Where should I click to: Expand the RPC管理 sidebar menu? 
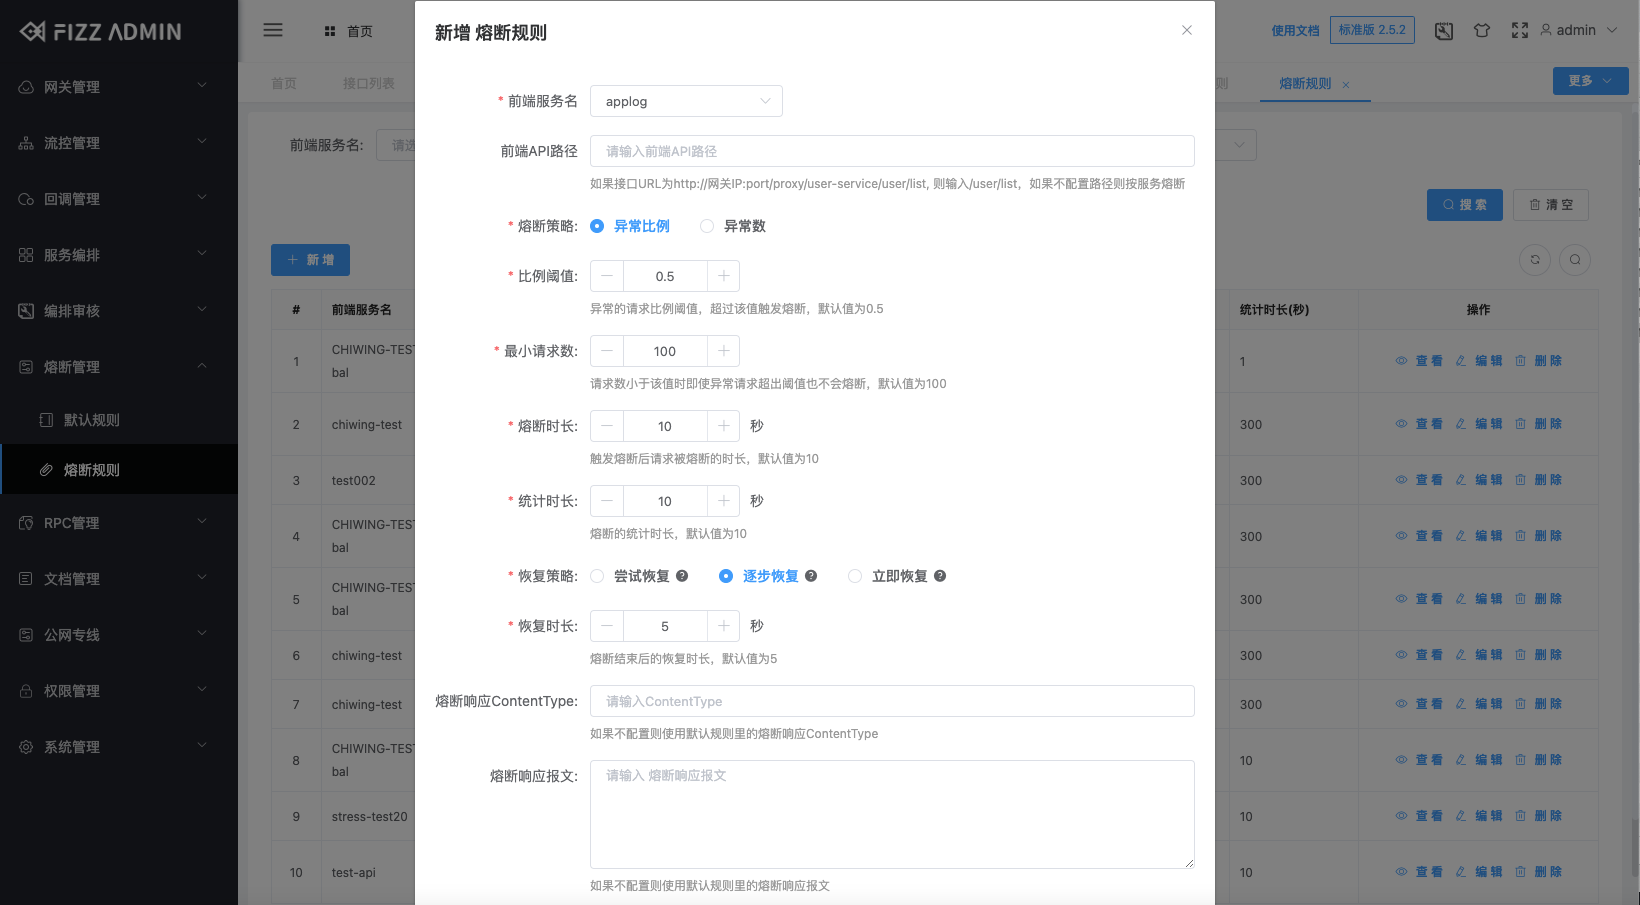[x=119, y=523]
